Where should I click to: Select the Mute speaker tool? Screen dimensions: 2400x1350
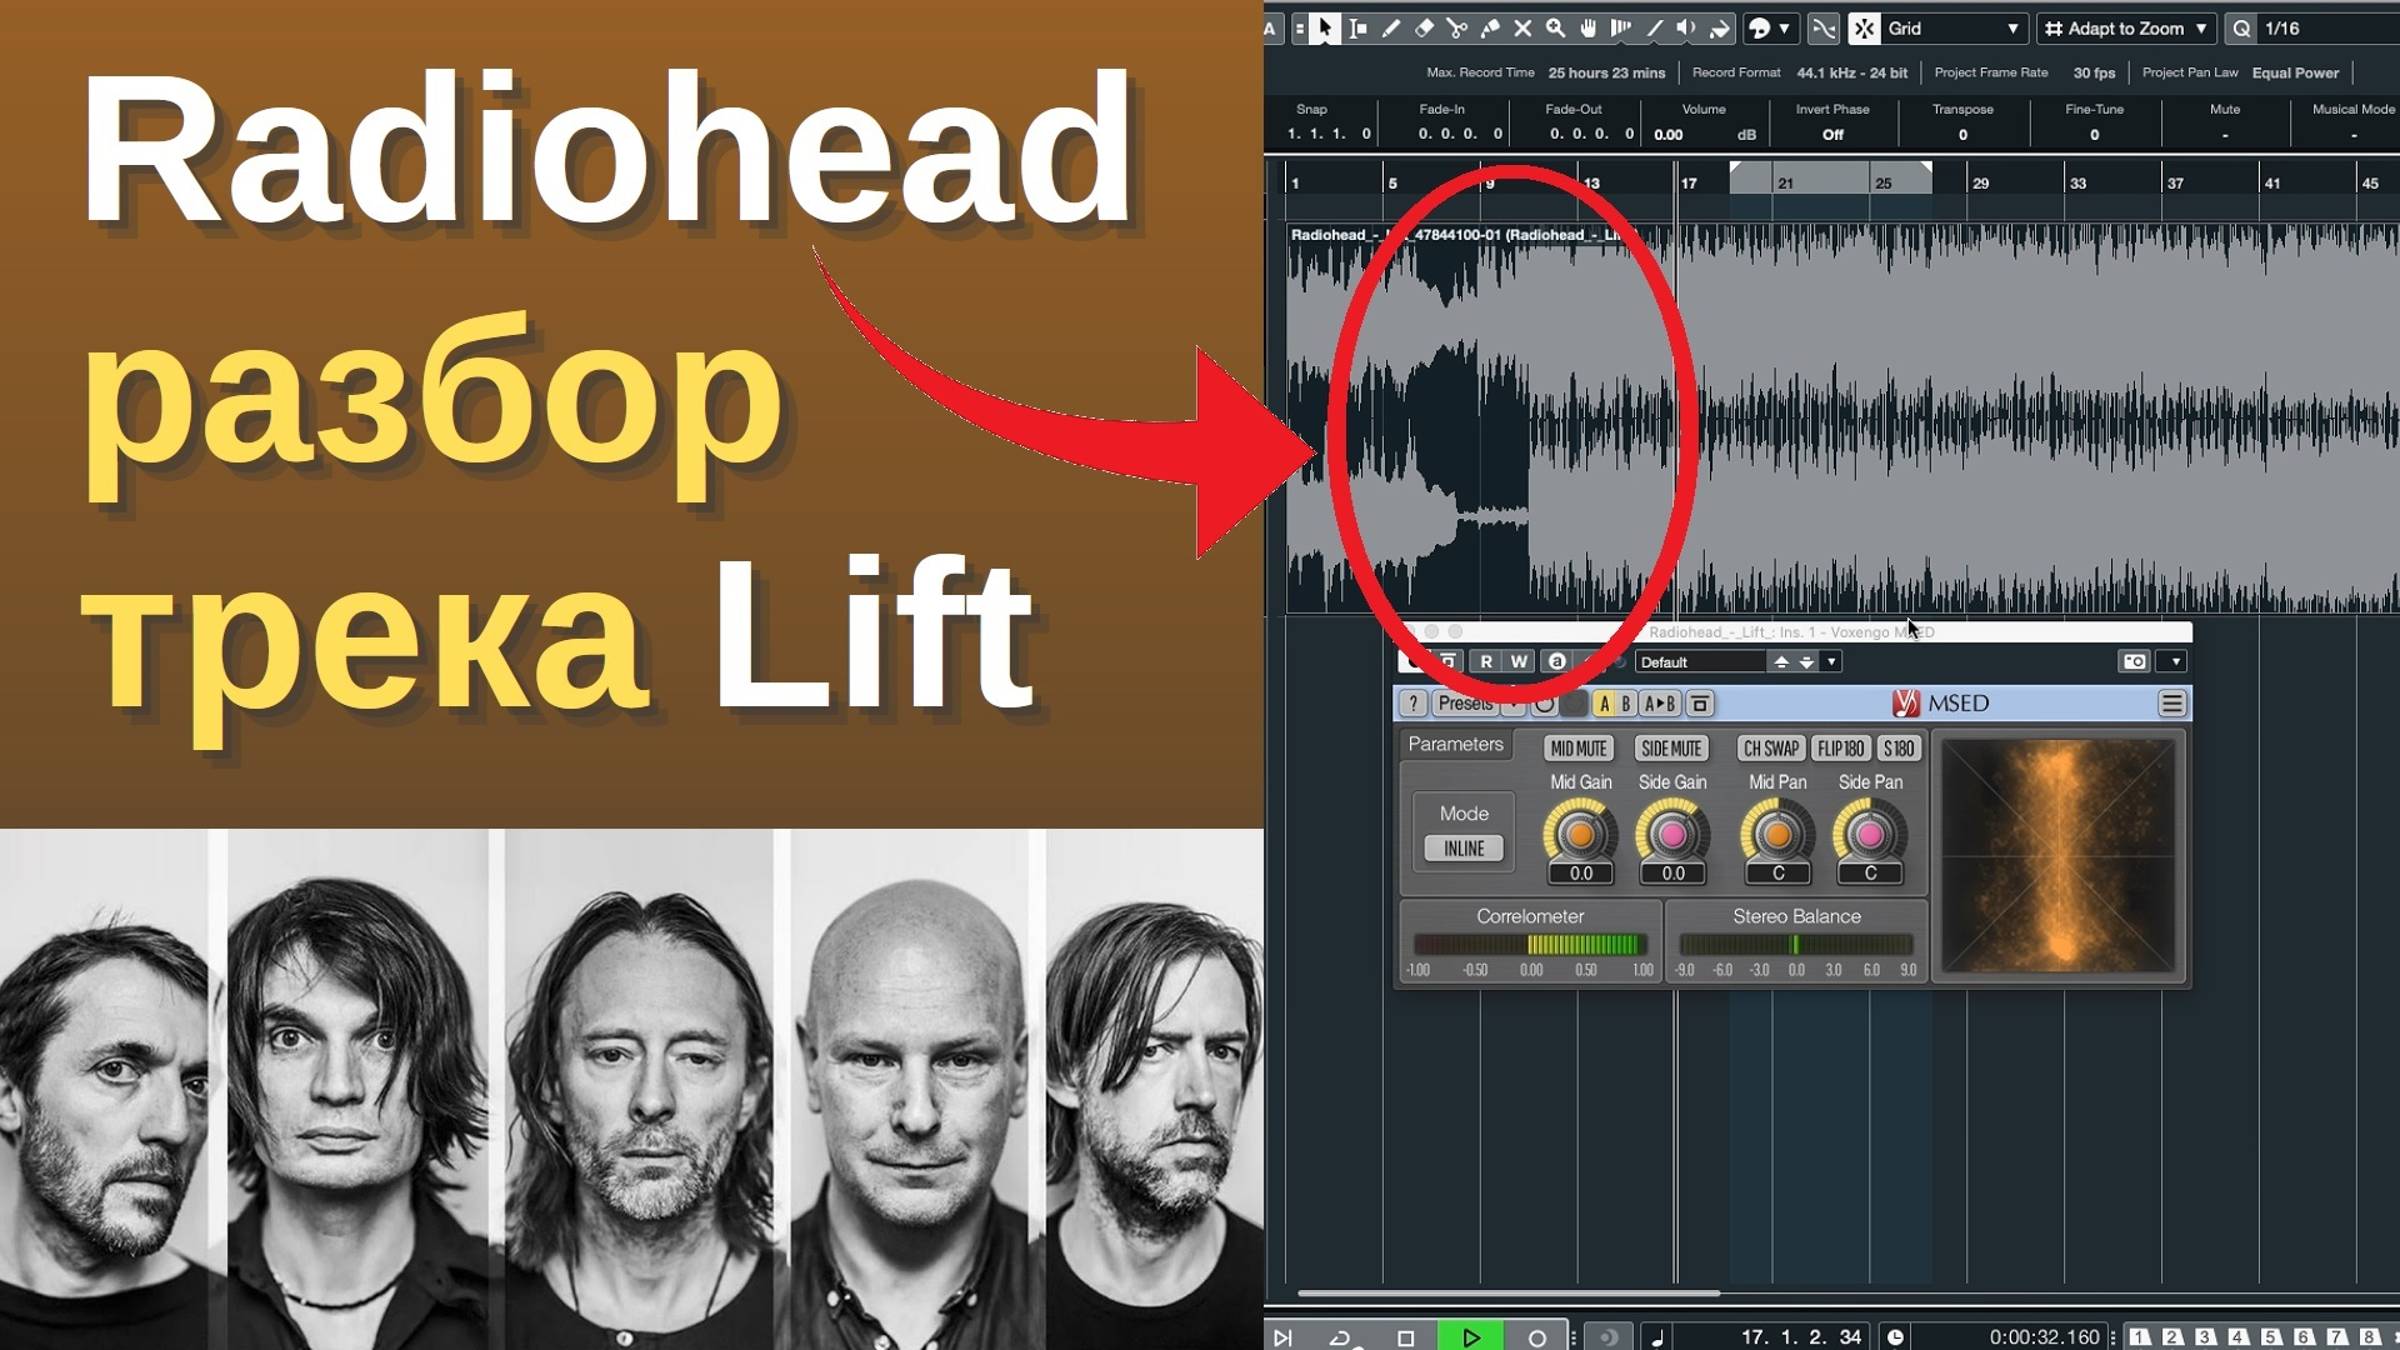[x=1686, y=29]
